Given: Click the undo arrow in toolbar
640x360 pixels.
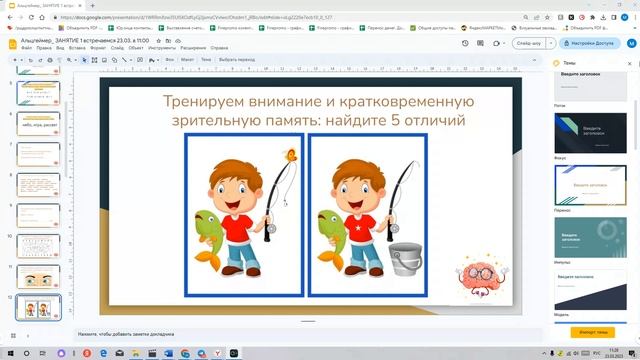Looking at the screenshot, I should click(31, 60).
